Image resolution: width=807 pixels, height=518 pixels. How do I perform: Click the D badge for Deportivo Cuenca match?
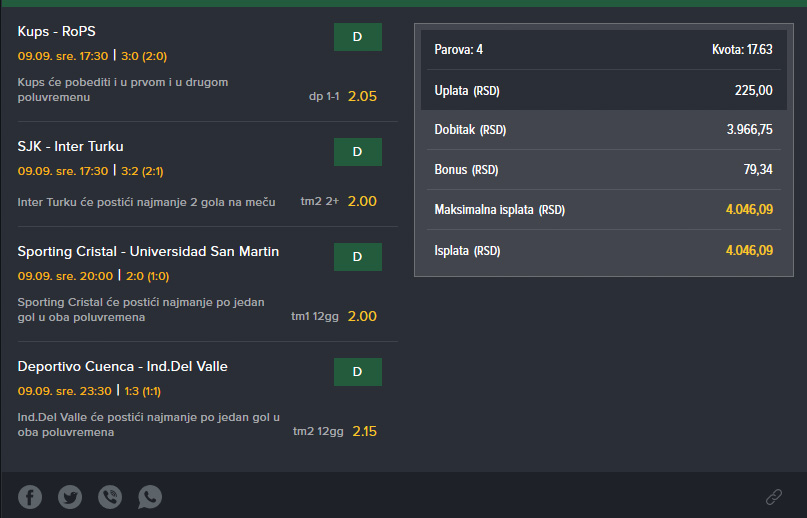358,372
